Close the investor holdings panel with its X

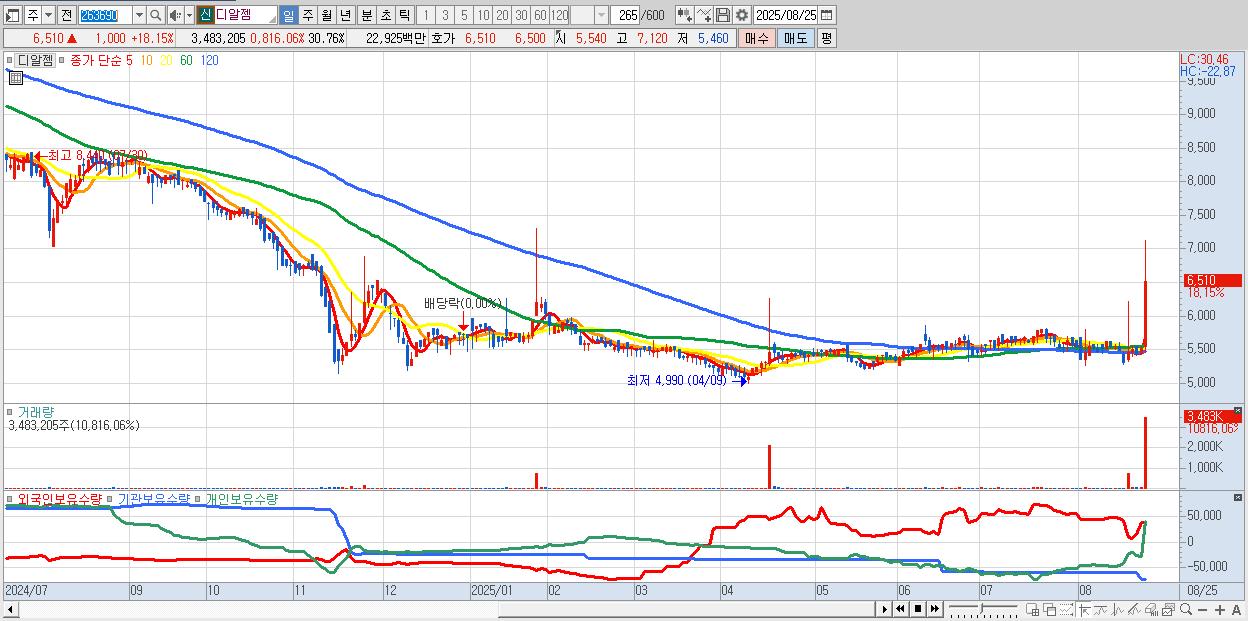click(x=1238, y=497)
